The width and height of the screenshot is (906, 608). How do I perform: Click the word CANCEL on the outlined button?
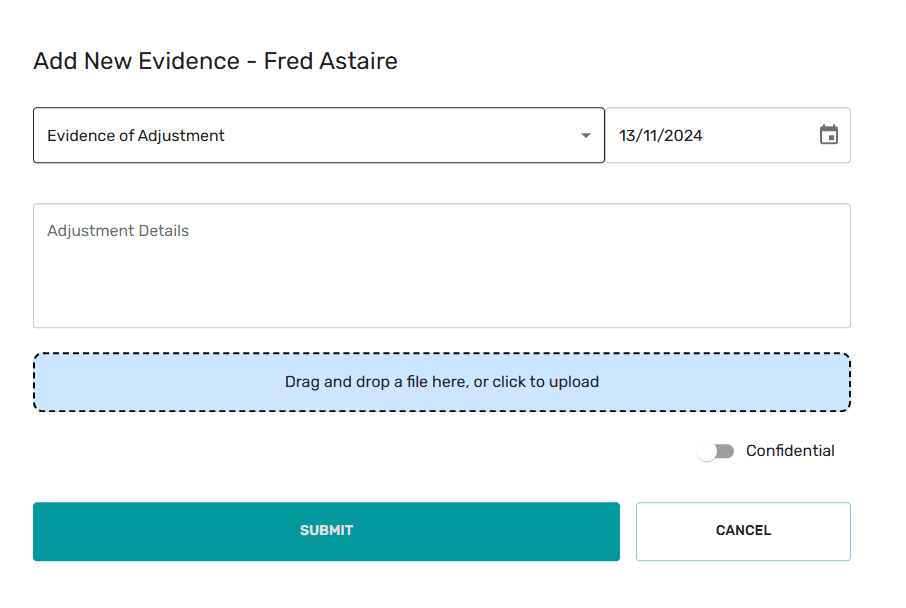coord(743,531)
